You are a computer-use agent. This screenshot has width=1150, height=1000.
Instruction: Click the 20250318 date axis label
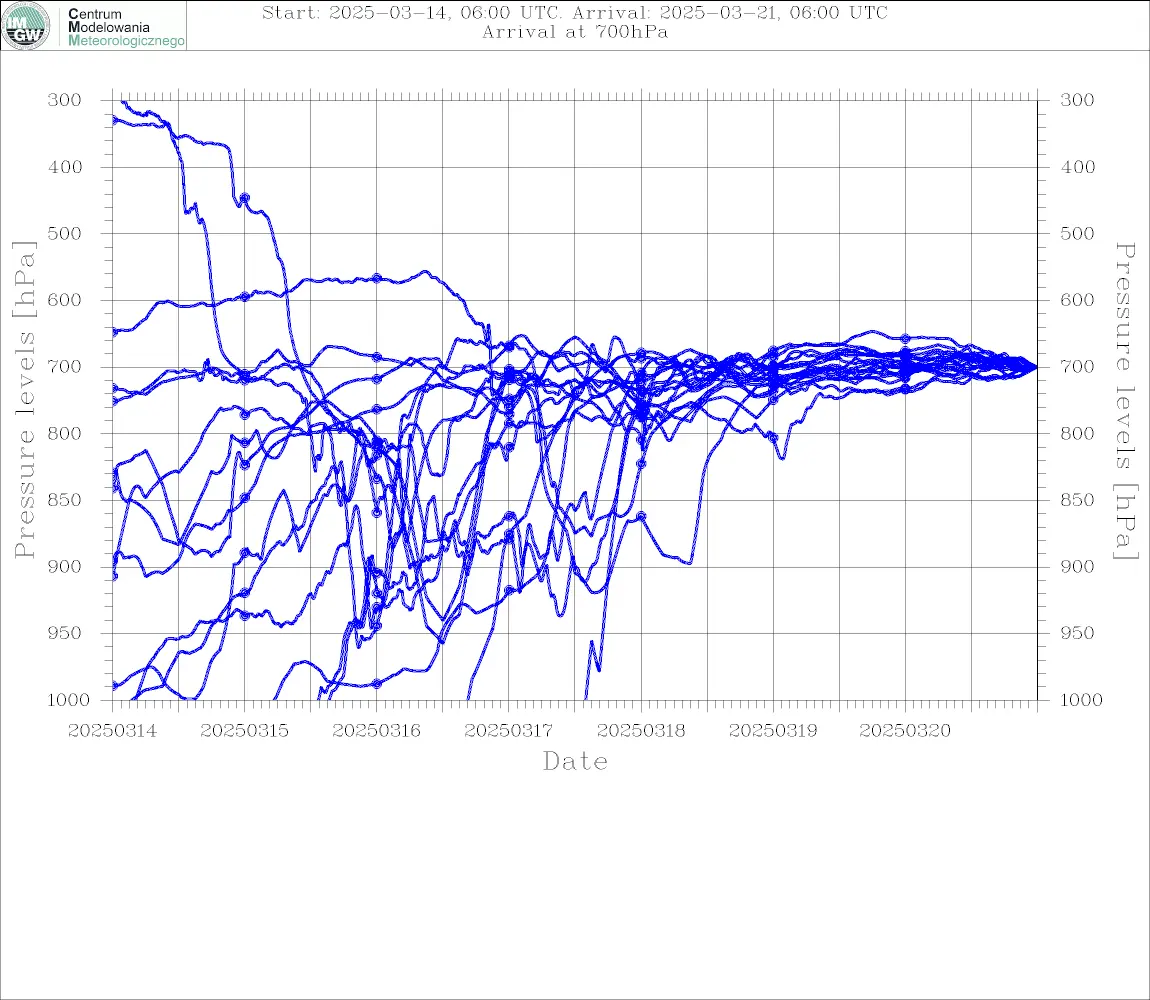[641, 731]
